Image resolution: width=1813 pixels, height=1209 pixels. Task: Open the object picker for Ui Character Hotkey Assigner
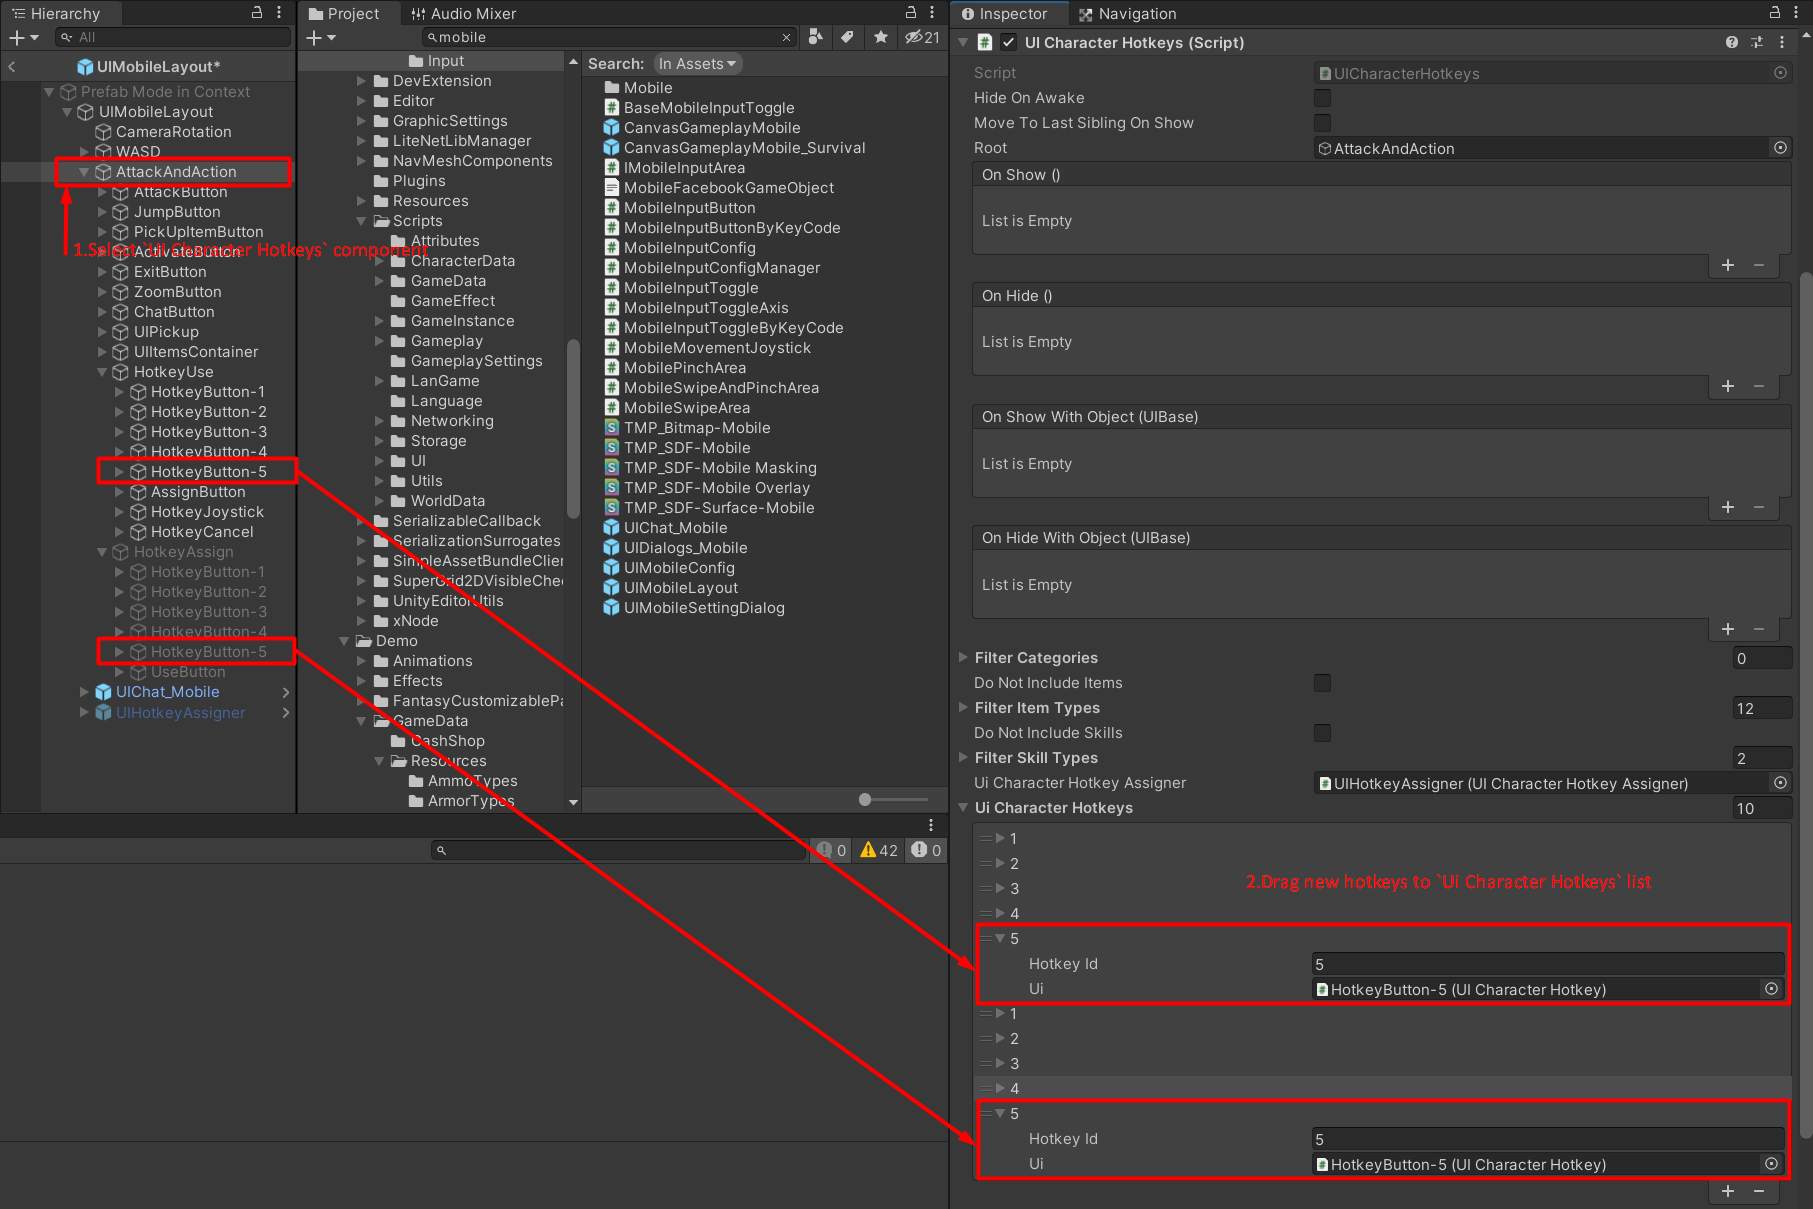[x=1780, y=783]
